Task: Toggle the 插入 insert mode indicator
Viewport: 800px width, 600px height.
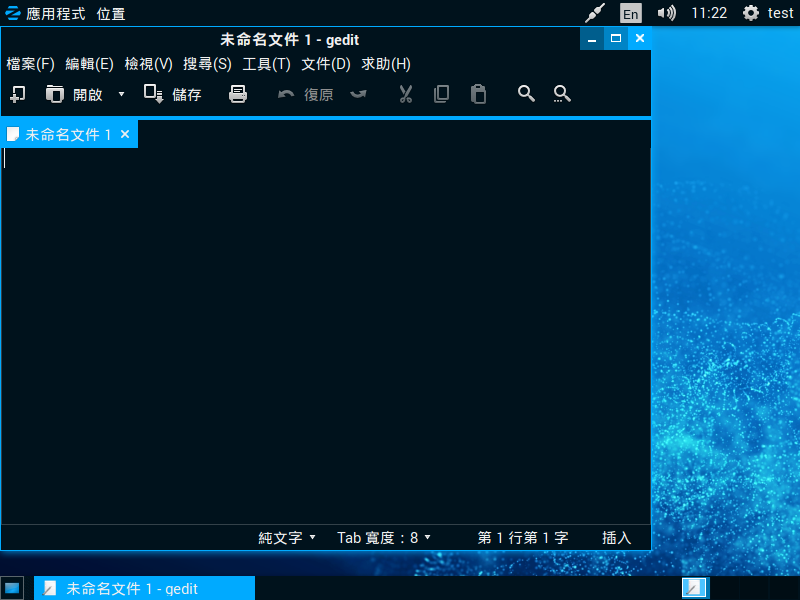Action: click(616, 538)
